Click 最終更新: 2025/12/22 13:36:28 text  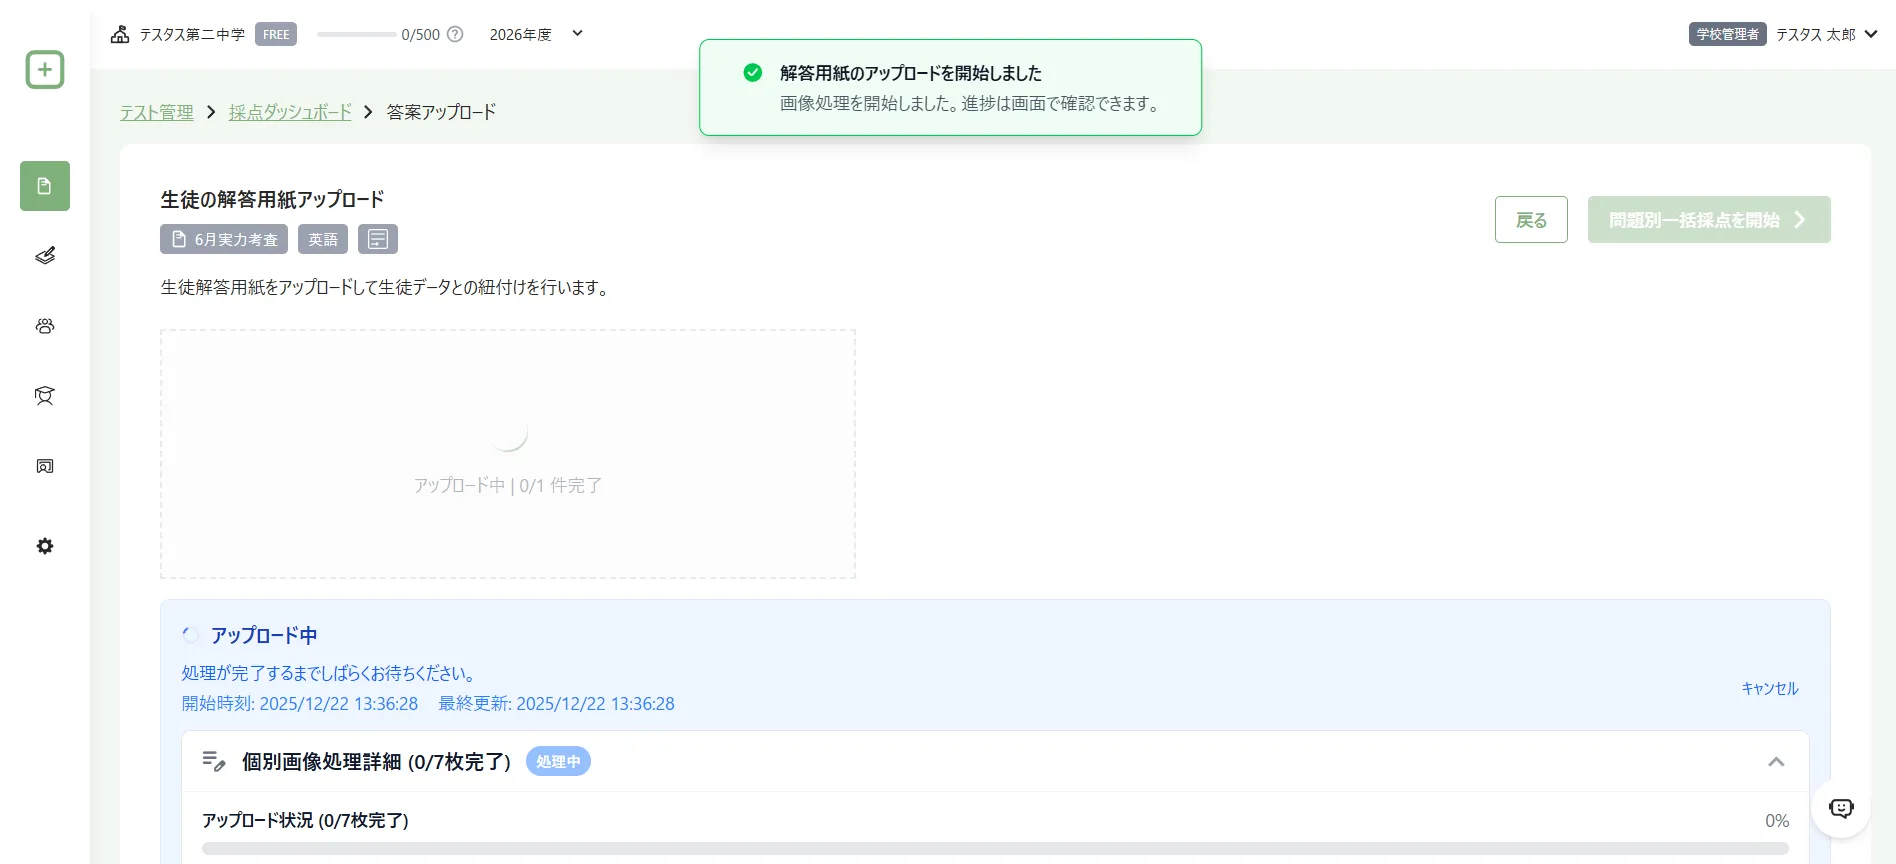[x=556, y=703]
